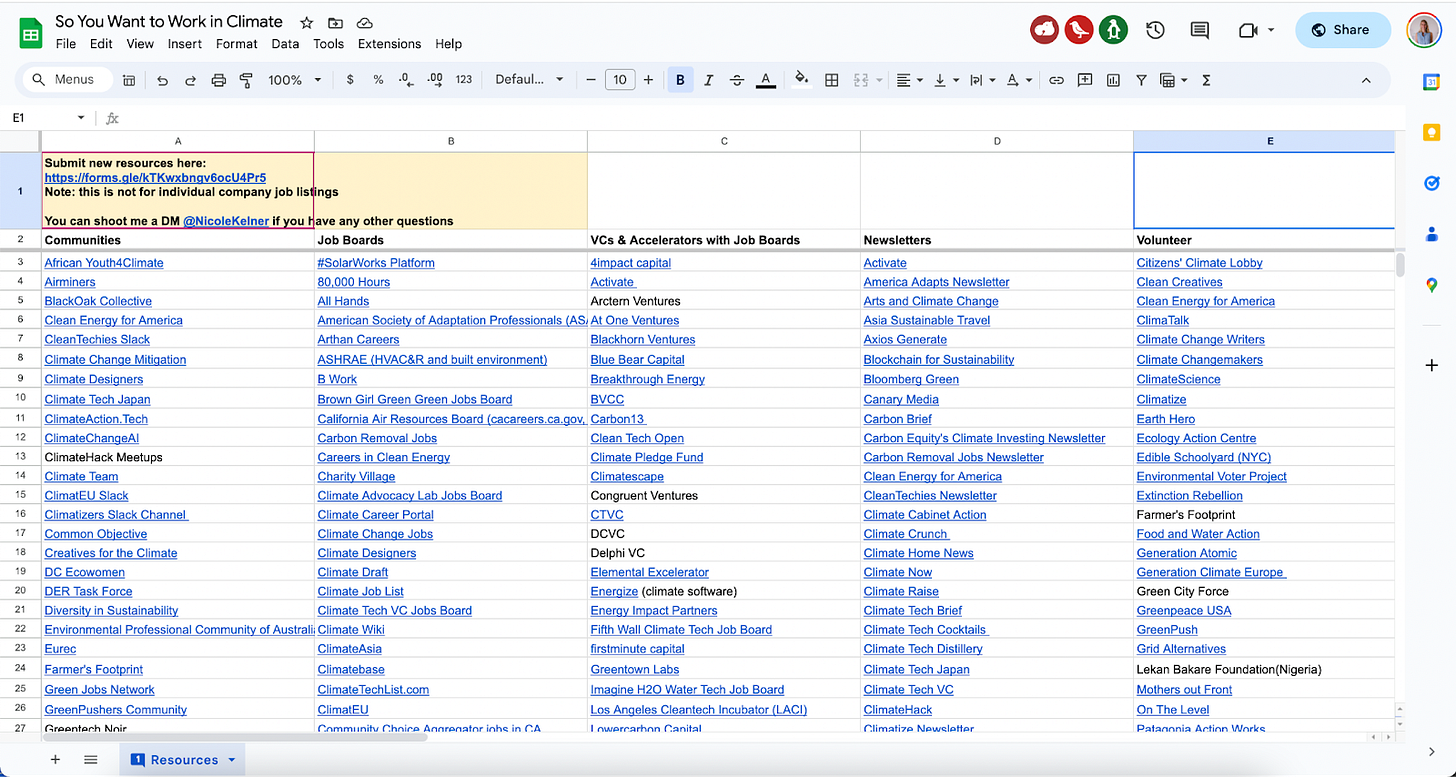Open version history
Image resolution: width=1456 pixels, height=777 pixels.
pos(1155,30)
